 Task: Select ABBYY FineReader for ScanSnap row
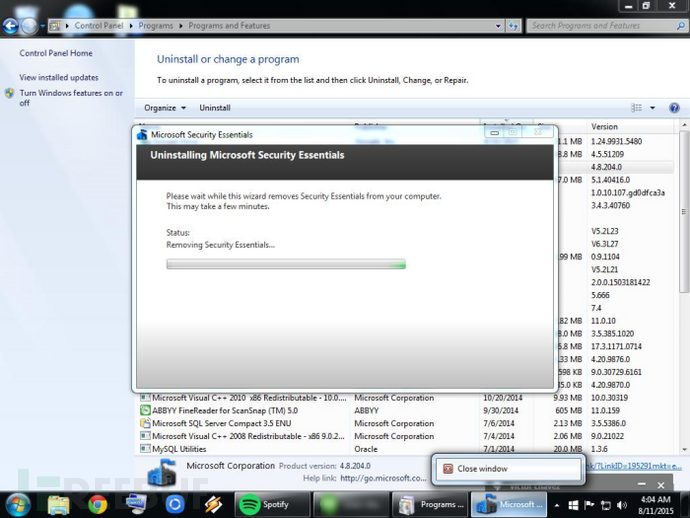407,411
